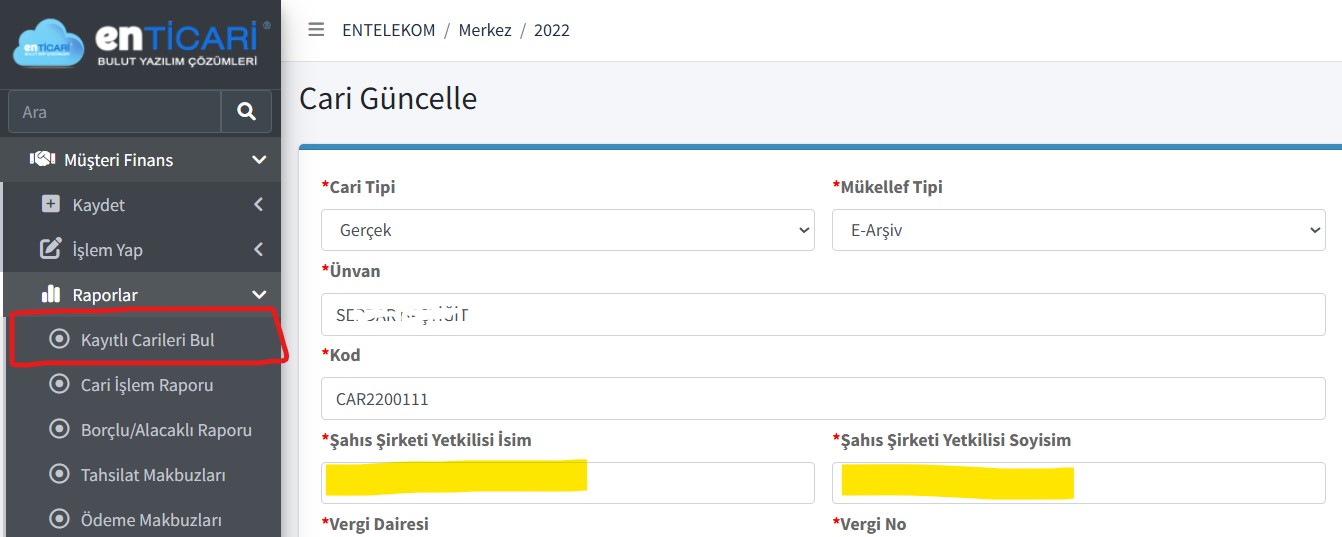Click the enTicari cloud logo
Image resolution: width=1342 pixels, height=537 pixels.
pyautogui.click(x=48, y=45)
